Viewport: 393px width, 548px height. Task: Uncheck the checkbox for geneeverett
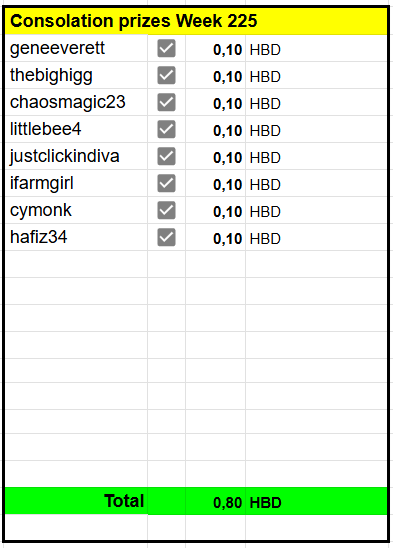pos(166,48)
